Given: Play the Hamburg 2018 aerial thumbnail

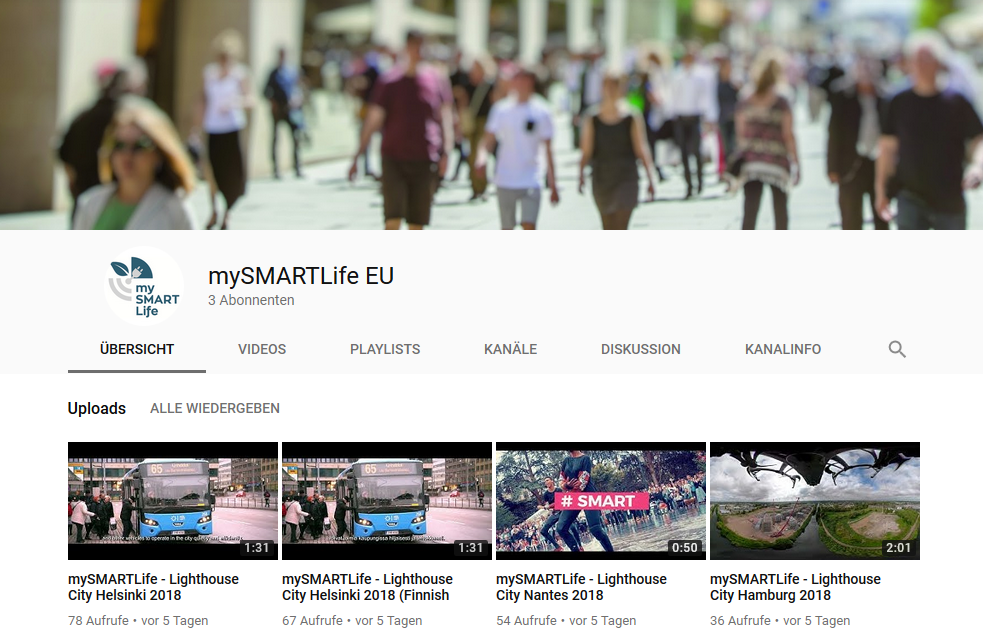Looking at the screenshot, I should (x=815, y=501).
